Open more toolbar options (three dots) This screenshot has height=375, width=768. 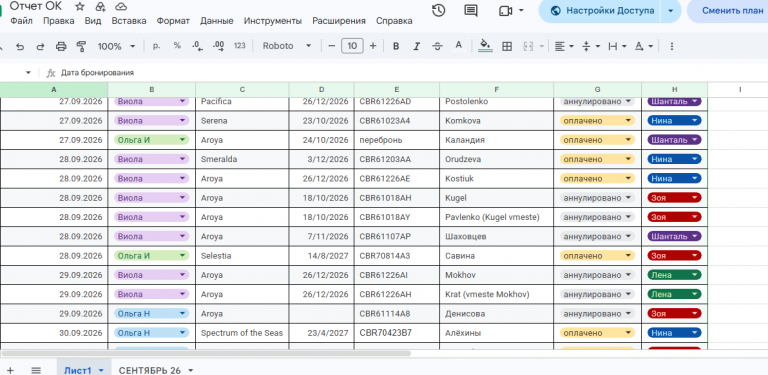click(672, 47)
